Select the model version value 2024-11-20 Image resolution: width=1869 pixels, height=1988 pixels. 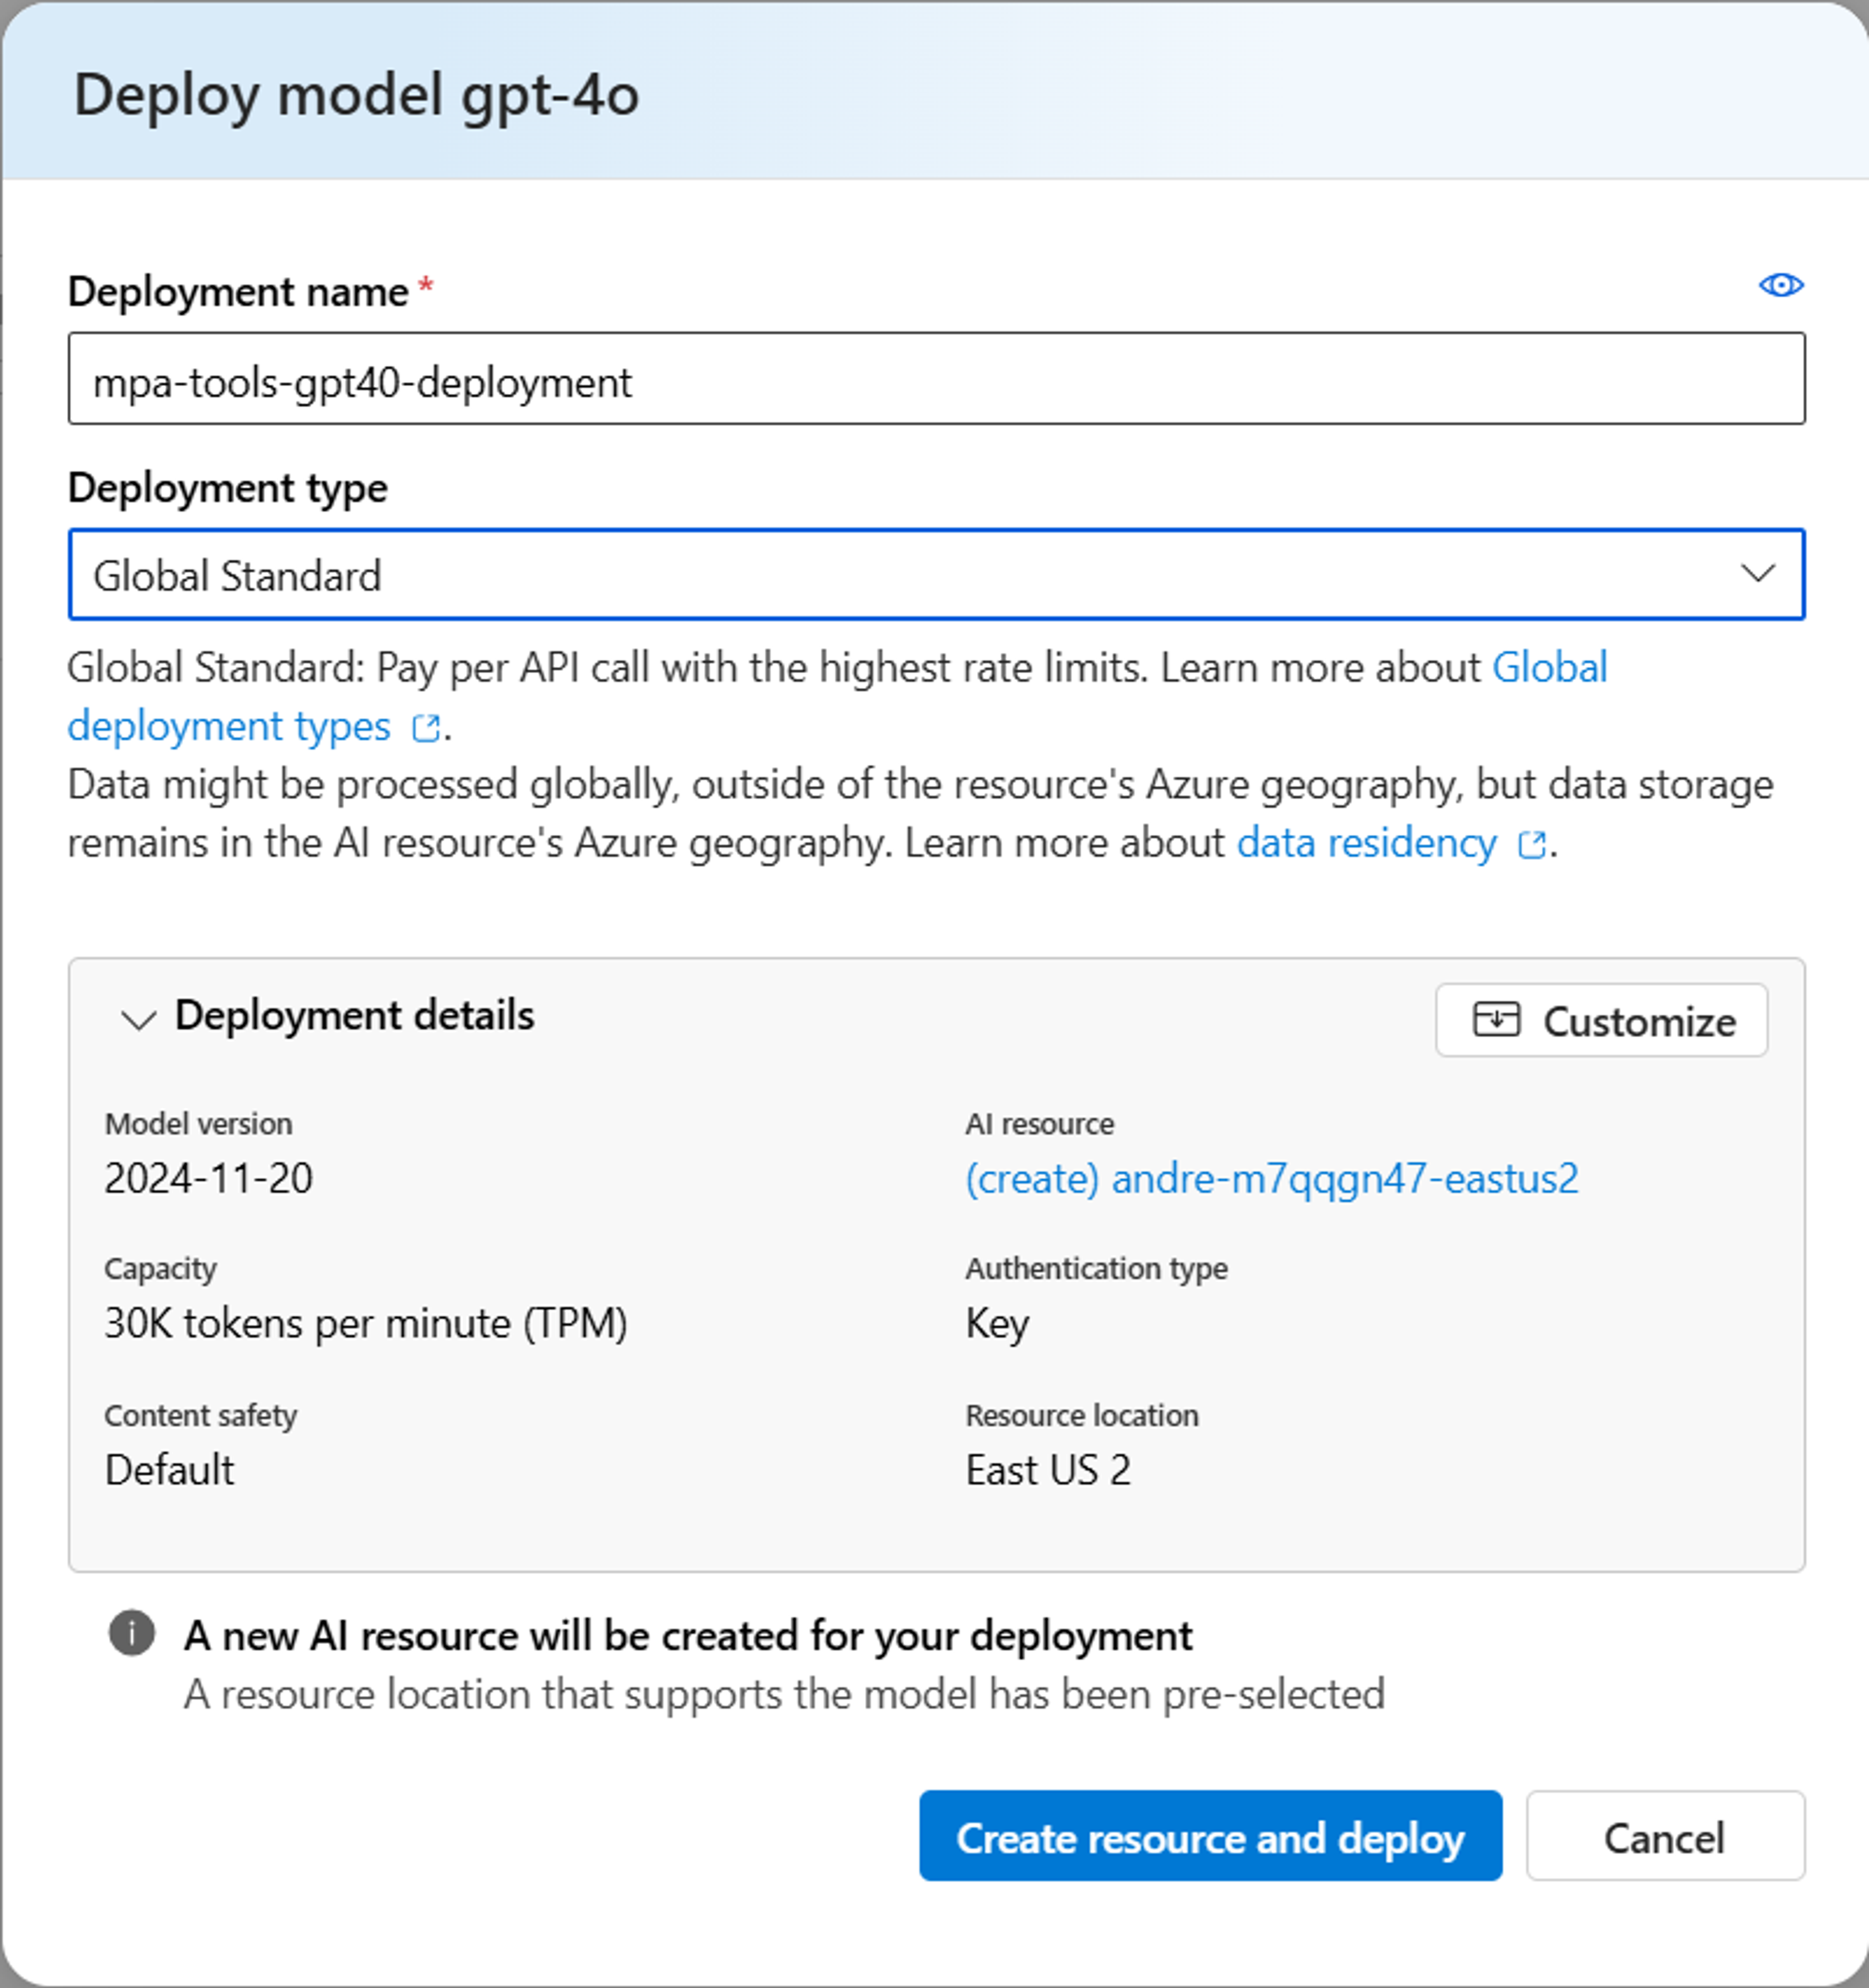coord(208,1179)
